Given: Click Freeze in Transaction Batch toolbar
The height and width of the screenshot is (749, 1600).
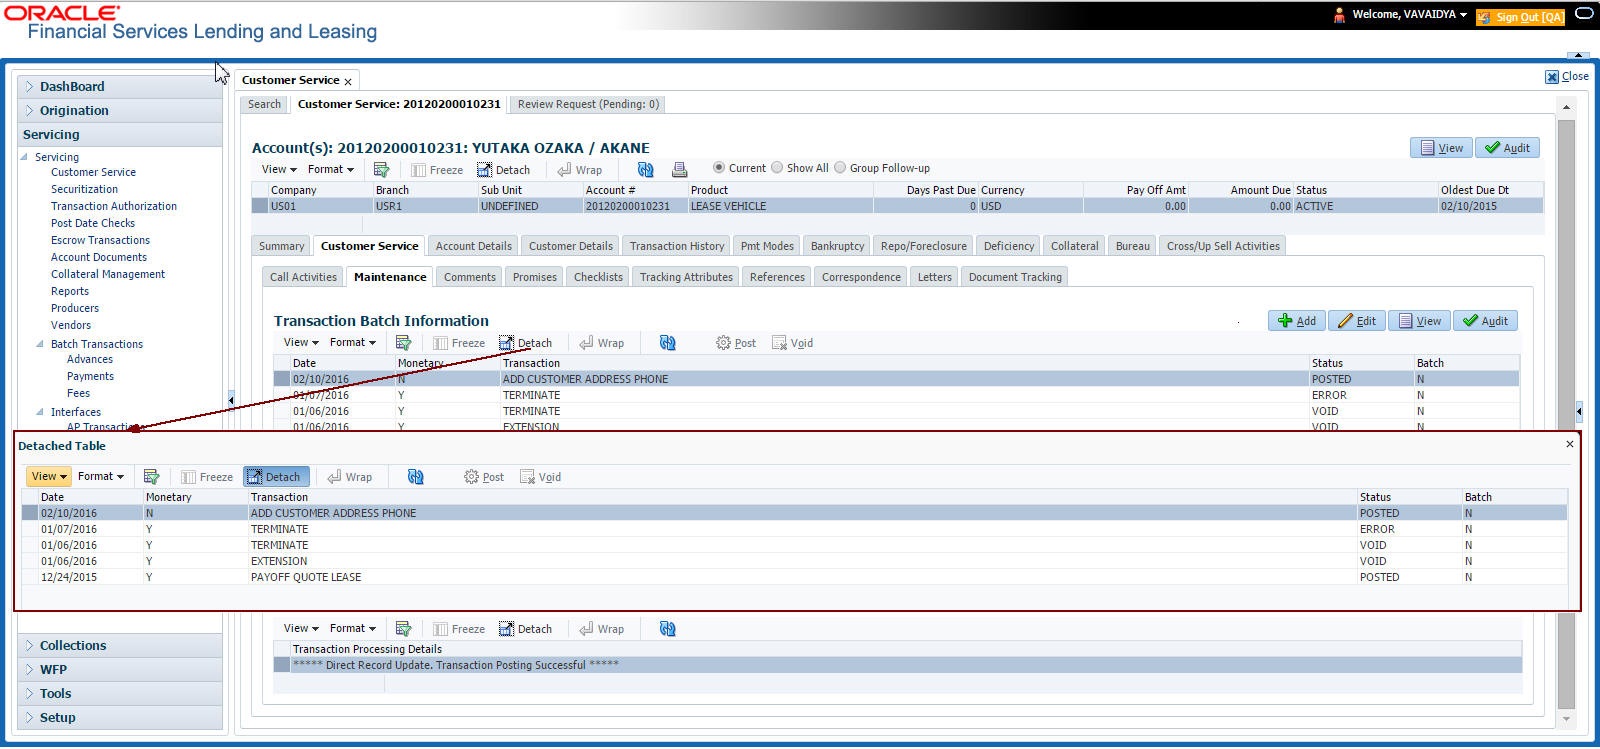Looking at the screenshot, I should tap(459, 343).
